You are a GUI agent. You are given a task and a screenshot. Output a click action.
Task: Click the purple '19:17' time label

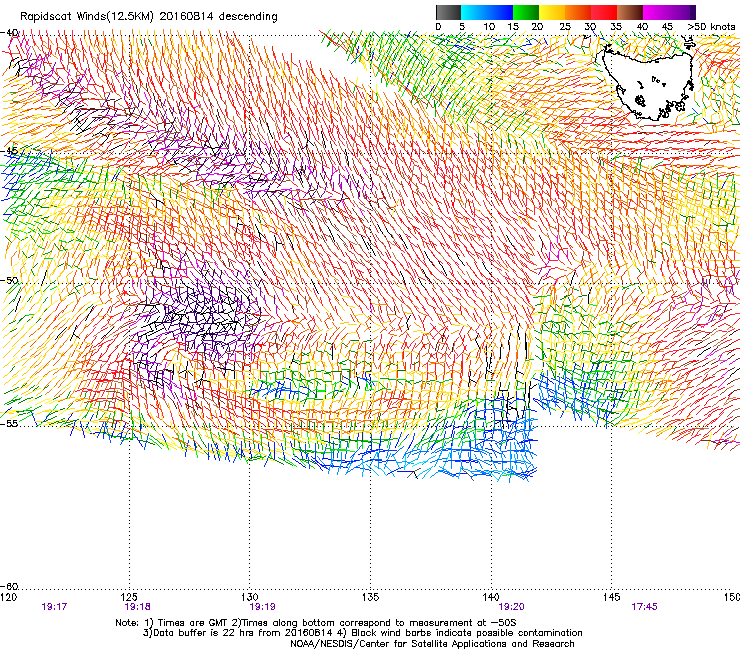click(54, 607)
